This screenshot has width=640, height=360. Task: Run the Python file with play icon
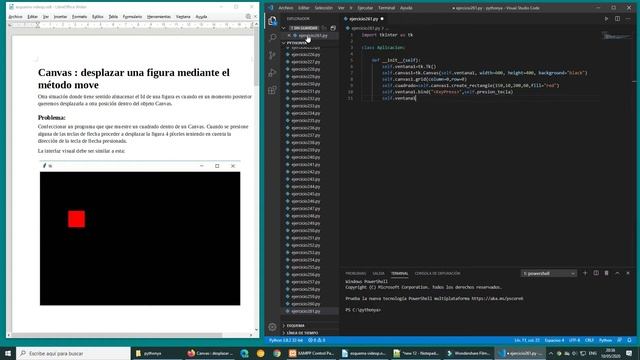pos(606,19)
